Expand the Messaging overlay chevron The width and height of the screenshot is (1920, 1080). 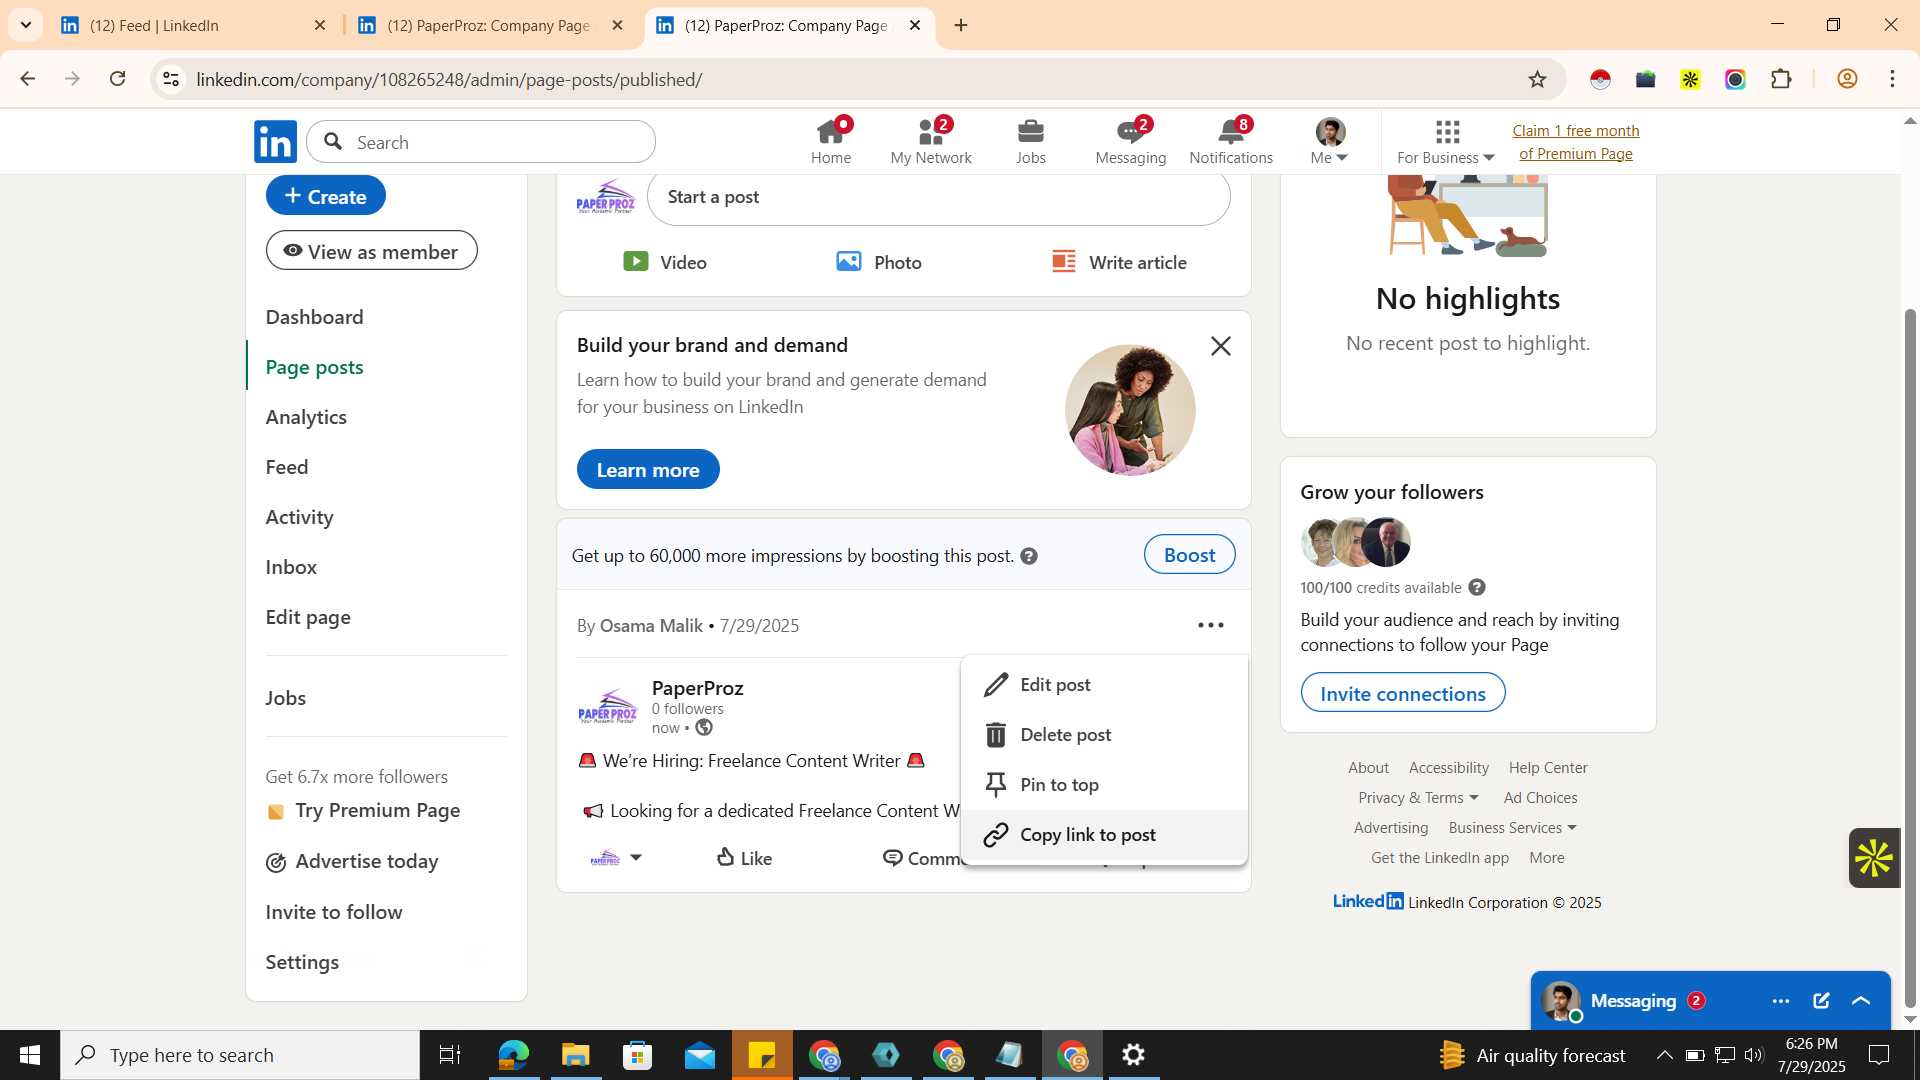pos(1861,1001)
